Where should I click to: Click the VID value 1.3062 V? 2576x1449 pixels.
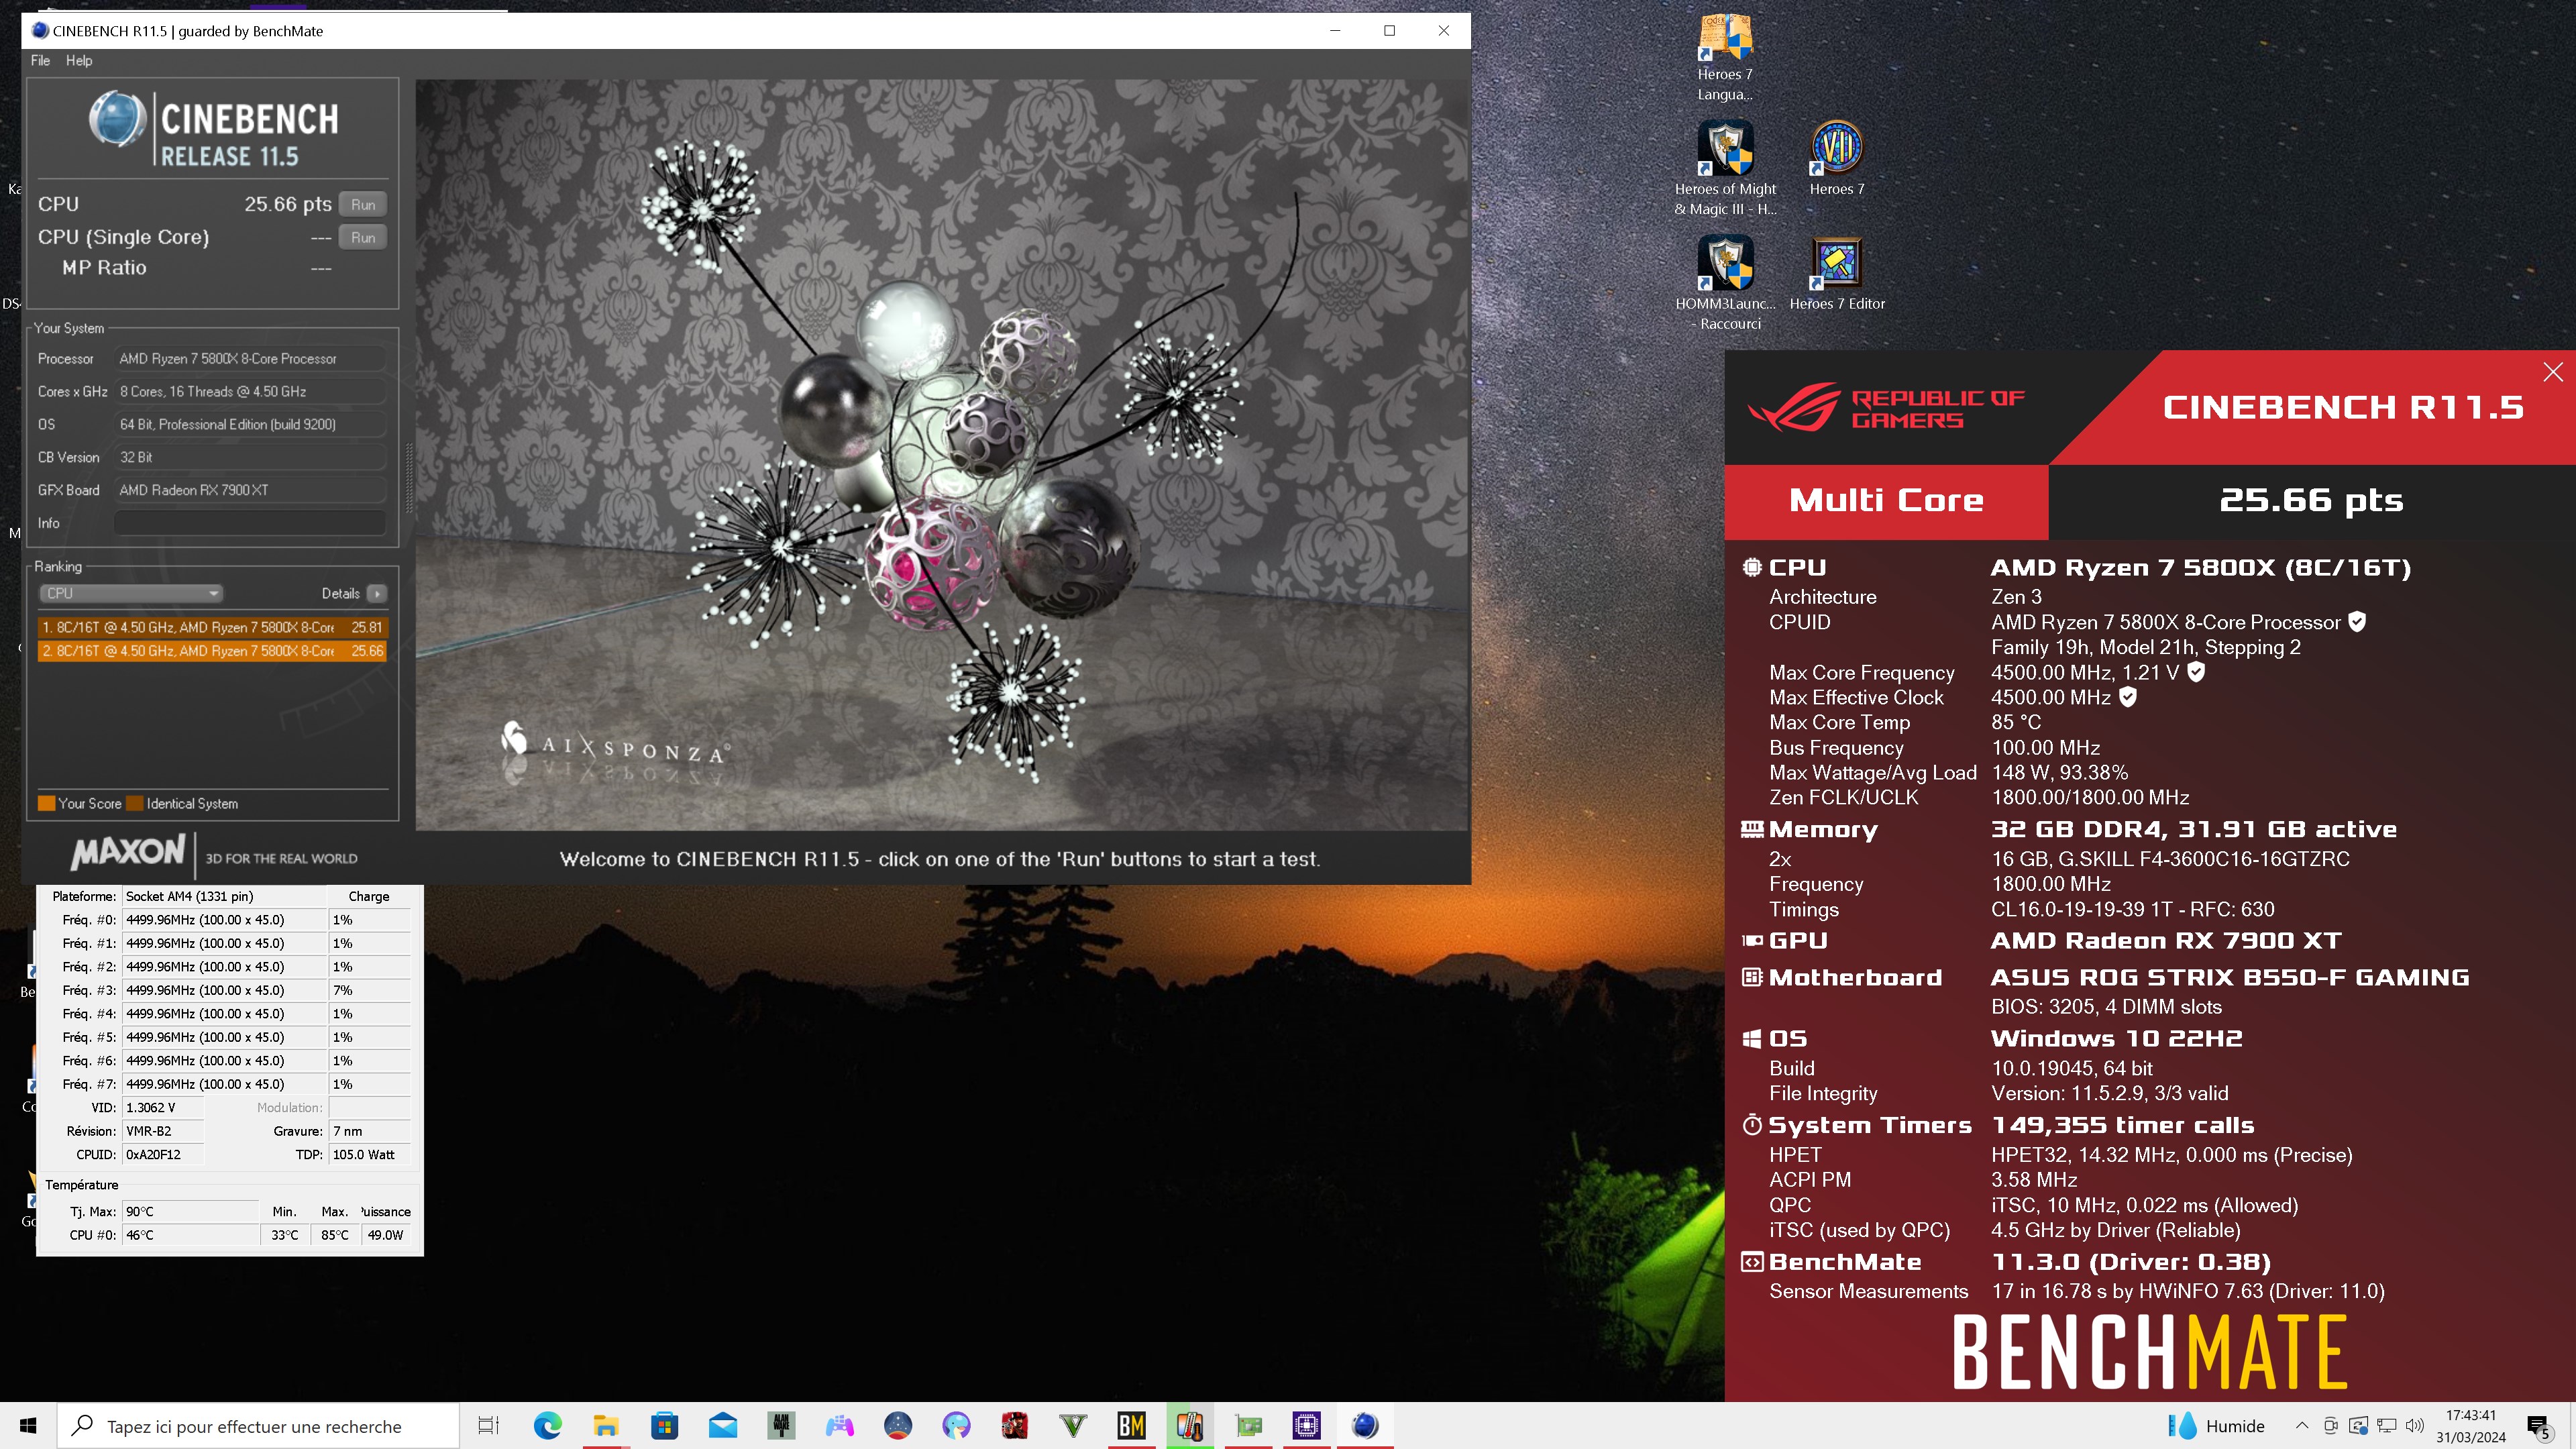pos(163,1107)
